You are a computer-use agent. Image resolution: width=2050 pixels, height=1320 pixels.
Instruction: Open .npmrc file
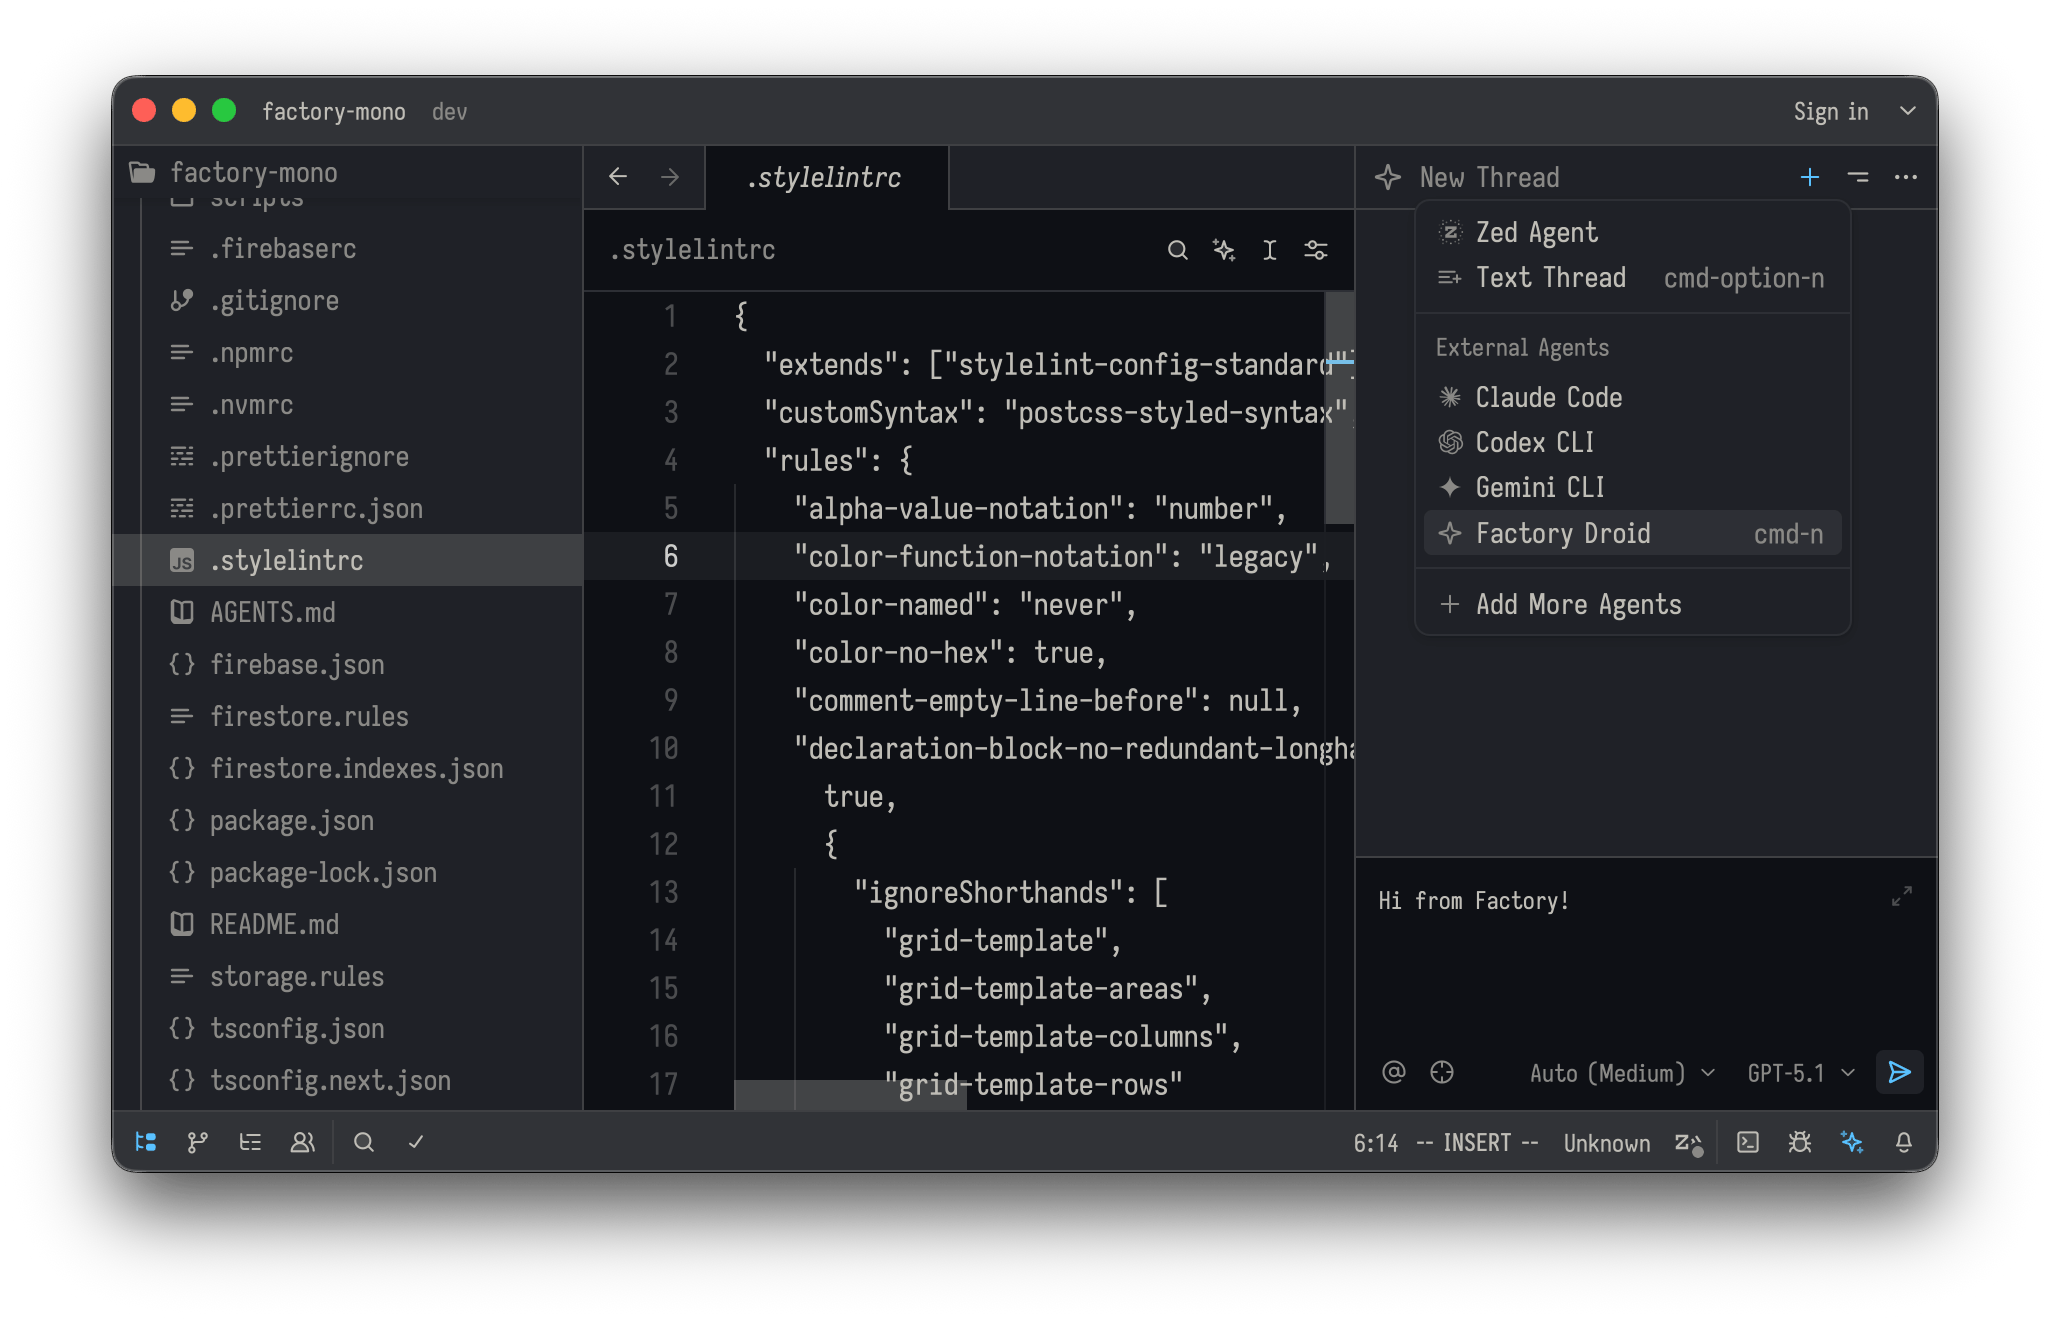348,352
